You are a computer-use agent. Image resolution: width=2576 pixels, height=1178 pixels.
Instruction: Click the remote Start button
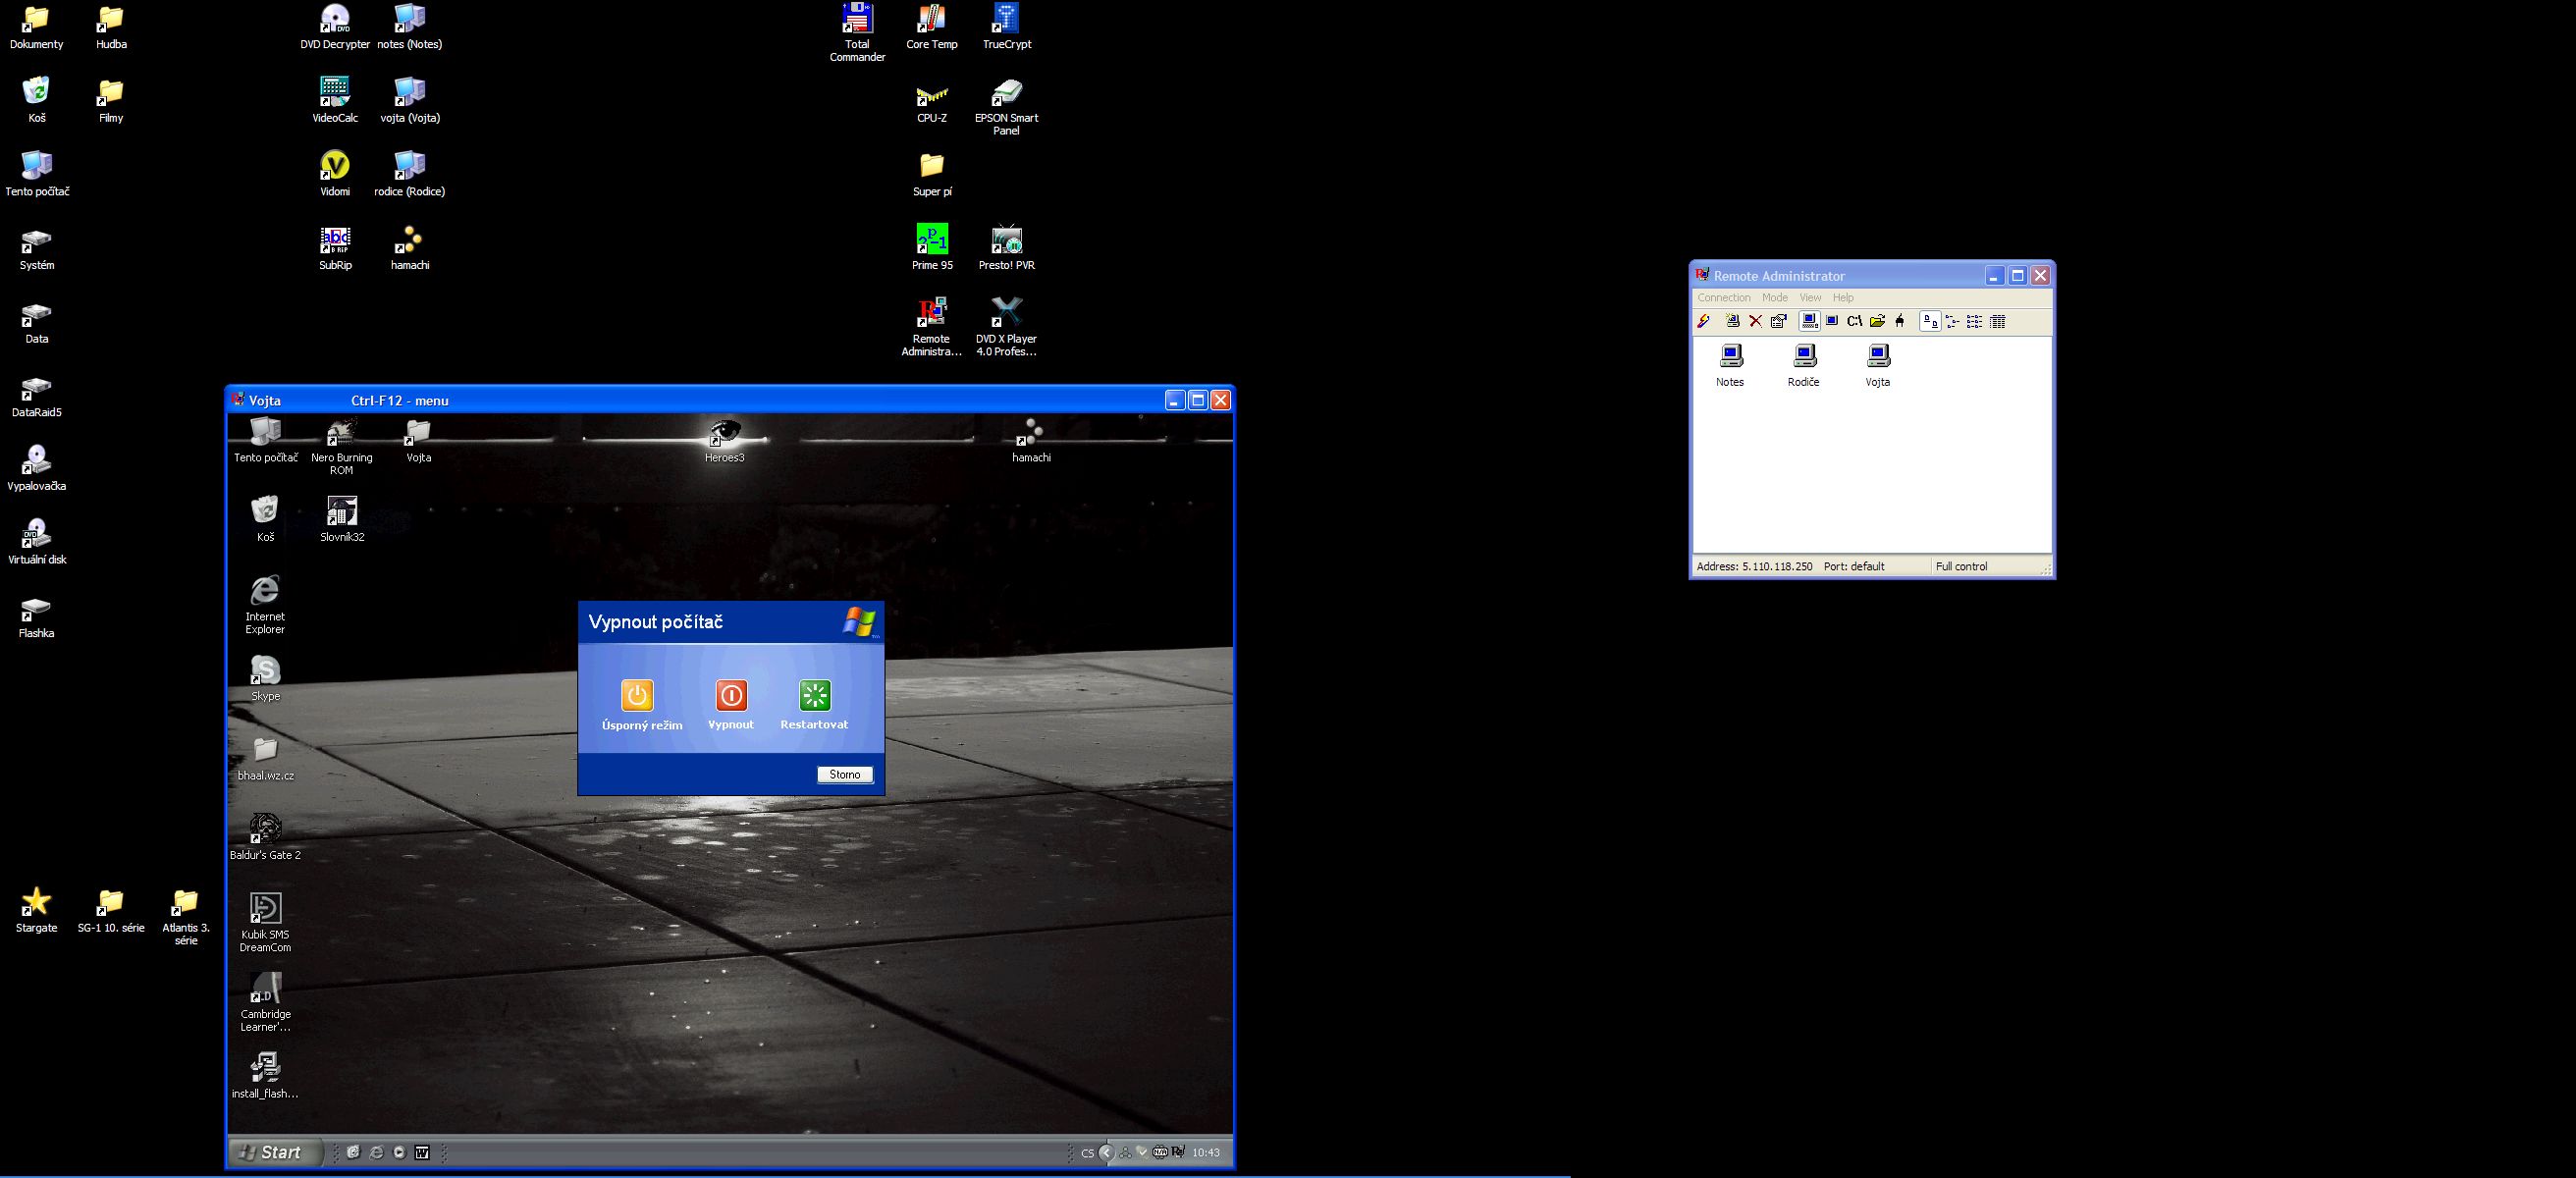point(273,1152)
